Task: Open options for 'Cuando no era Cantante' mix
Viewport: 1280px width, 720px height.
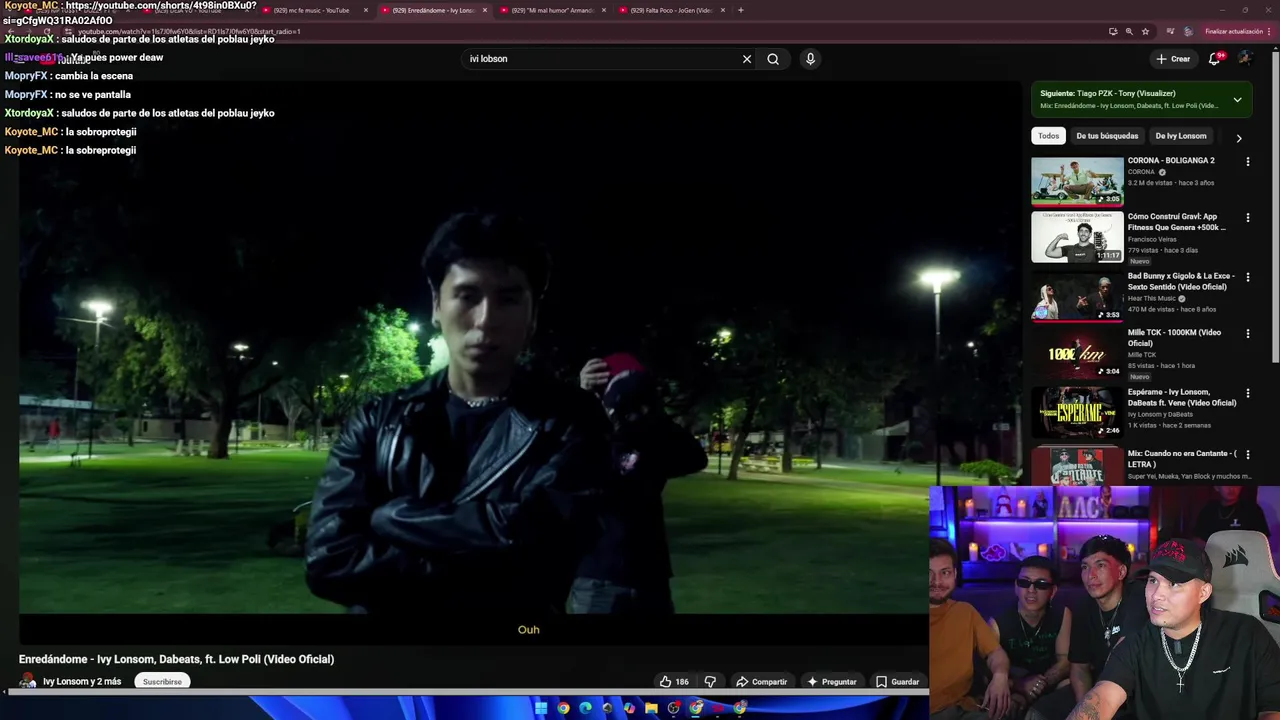Action: point(1247,454)
